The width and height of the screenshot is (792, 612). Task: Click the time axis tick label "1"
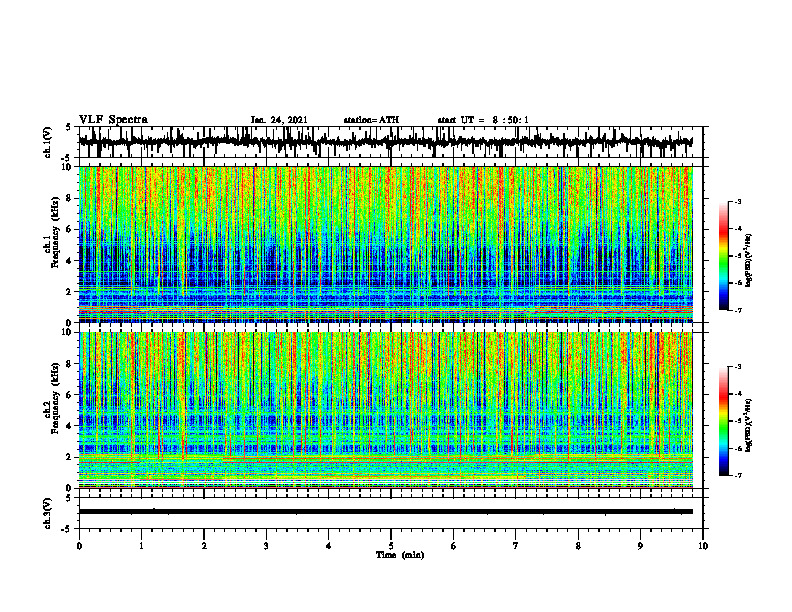(141, 546)
